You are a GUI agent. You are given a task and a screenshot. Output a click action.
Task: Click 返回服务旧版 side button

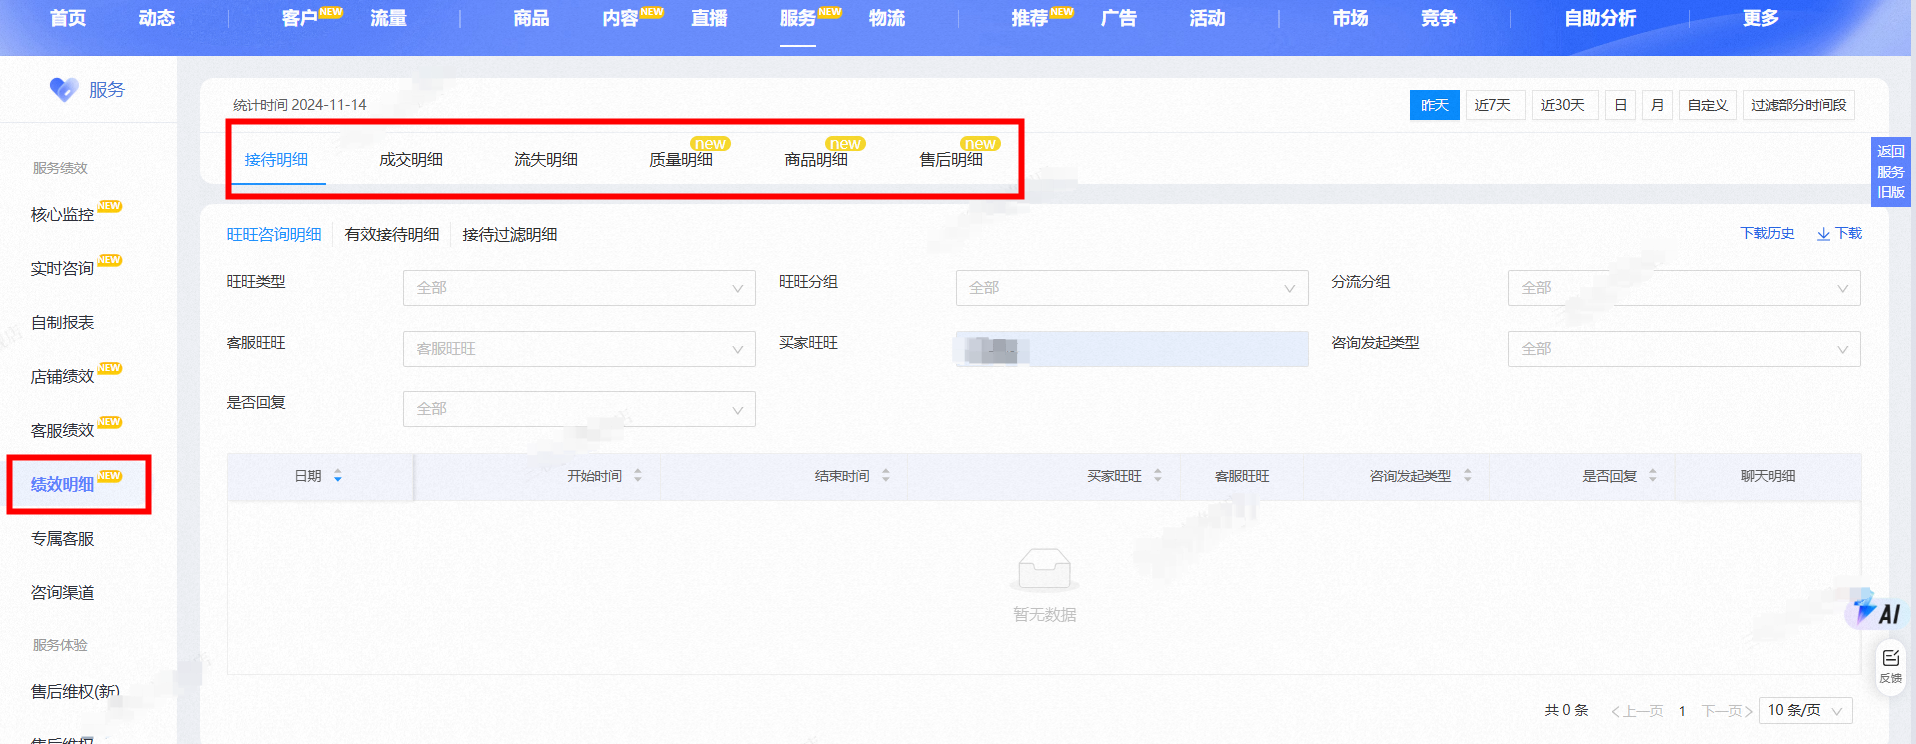click(1891, 172)
